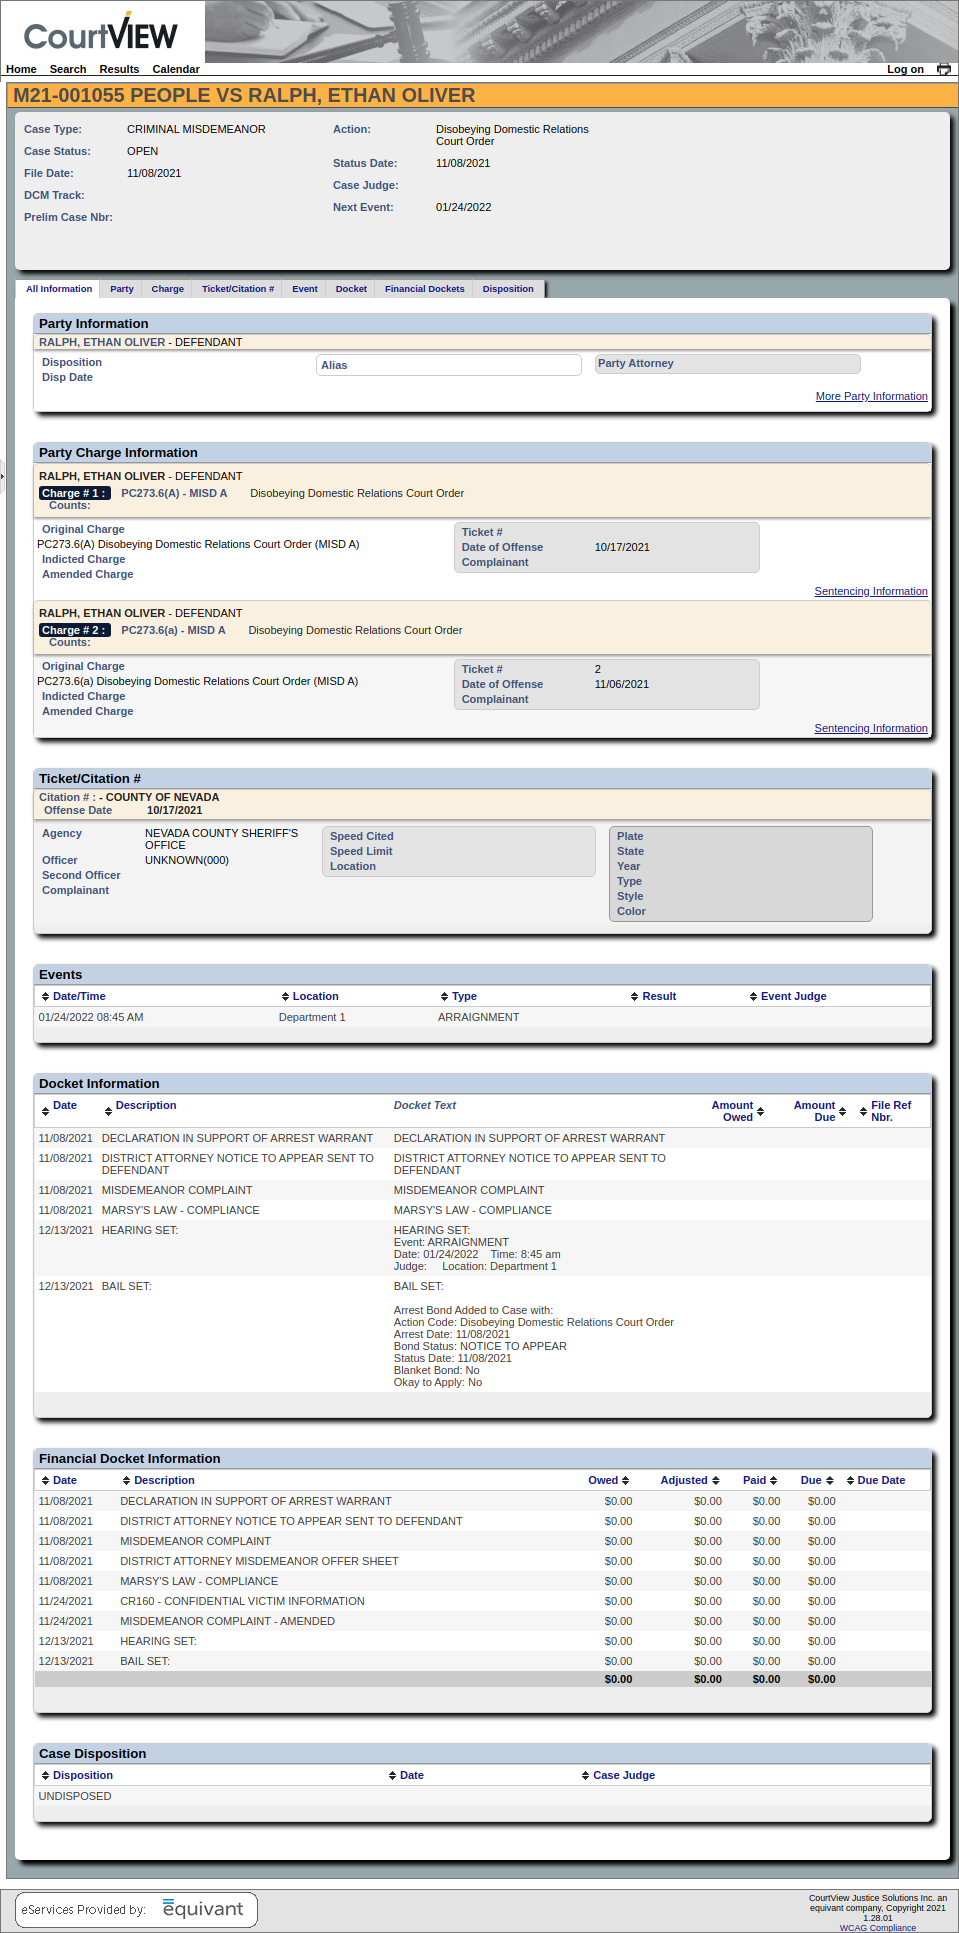Sort docket by File Ref Nbr arrow icon
959x1933 pixels.
coord(863,1112)
